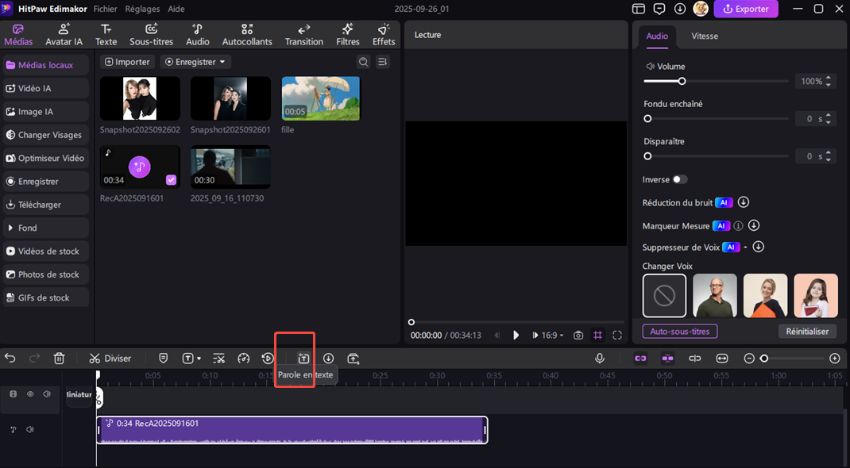Select the fille video thumbnail

(320, 98)
